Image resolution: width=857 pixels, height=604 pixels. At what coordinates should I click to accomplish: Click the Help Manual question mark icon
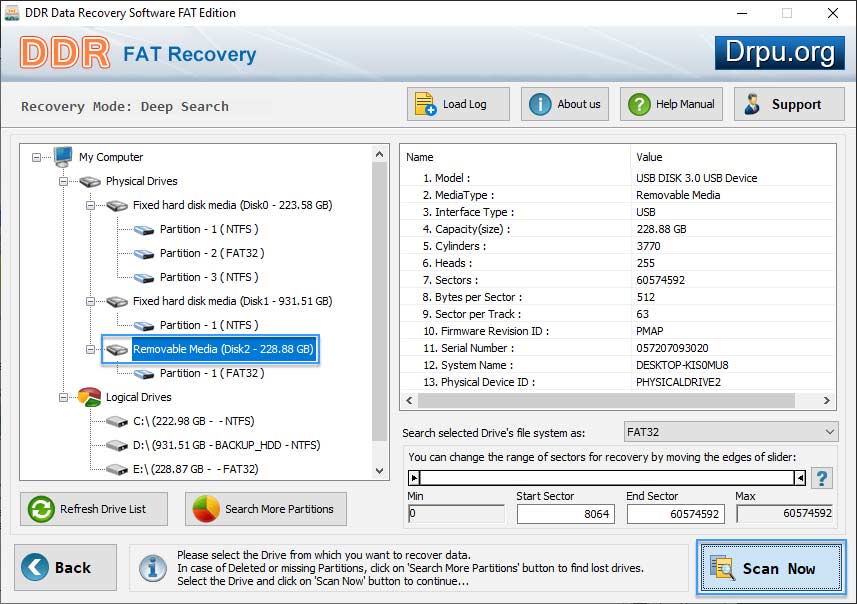[x=639, y=104]
